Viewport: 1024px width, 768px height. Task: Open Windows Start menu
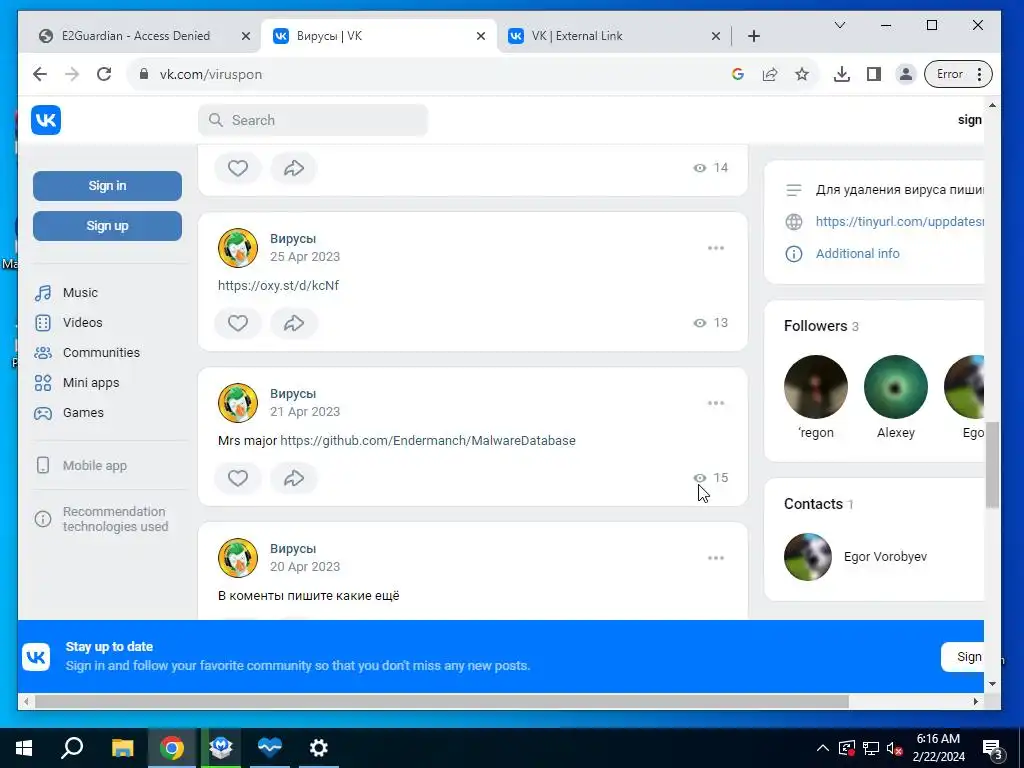24,748
